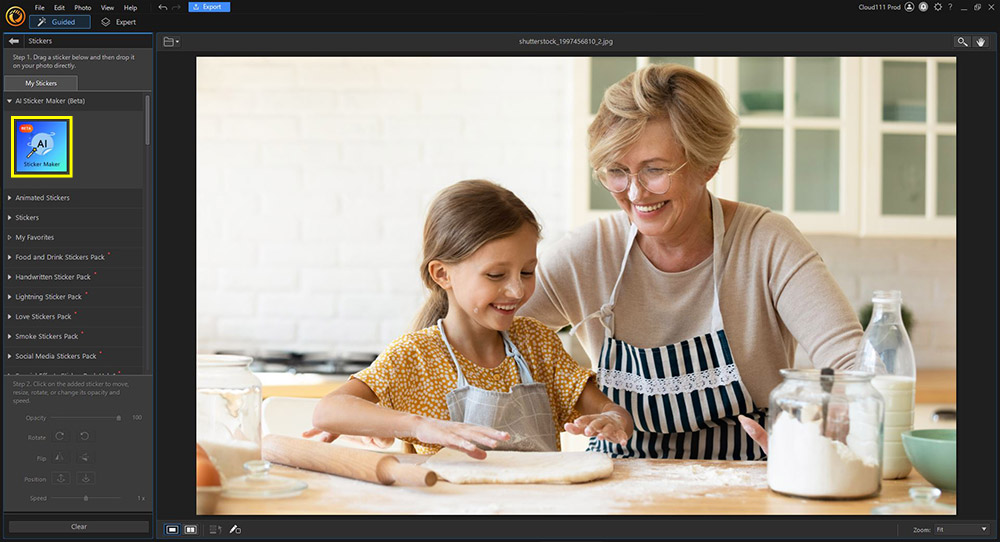The height and width of the screenshot is (542, 1000).
Task: Click the sticker list scrollbar
Action: click(x=147, y=120)
